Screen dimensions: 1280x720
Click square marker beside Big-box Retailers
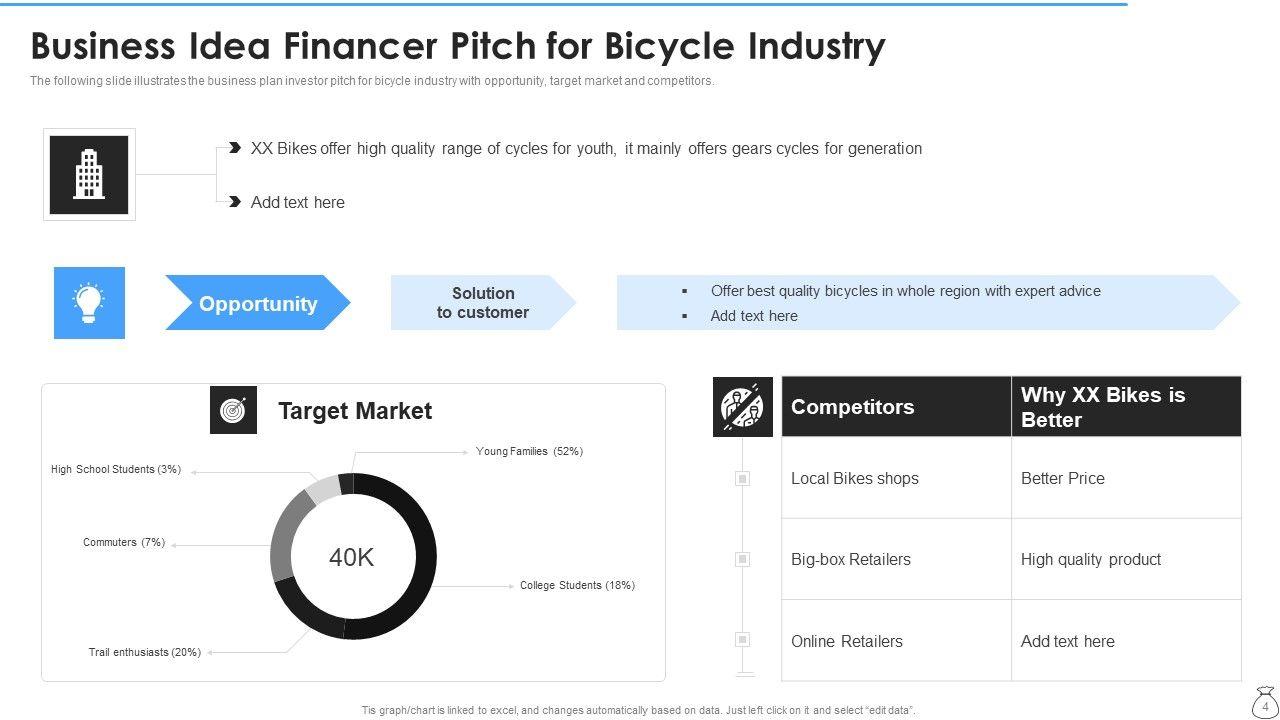(742, 560)
